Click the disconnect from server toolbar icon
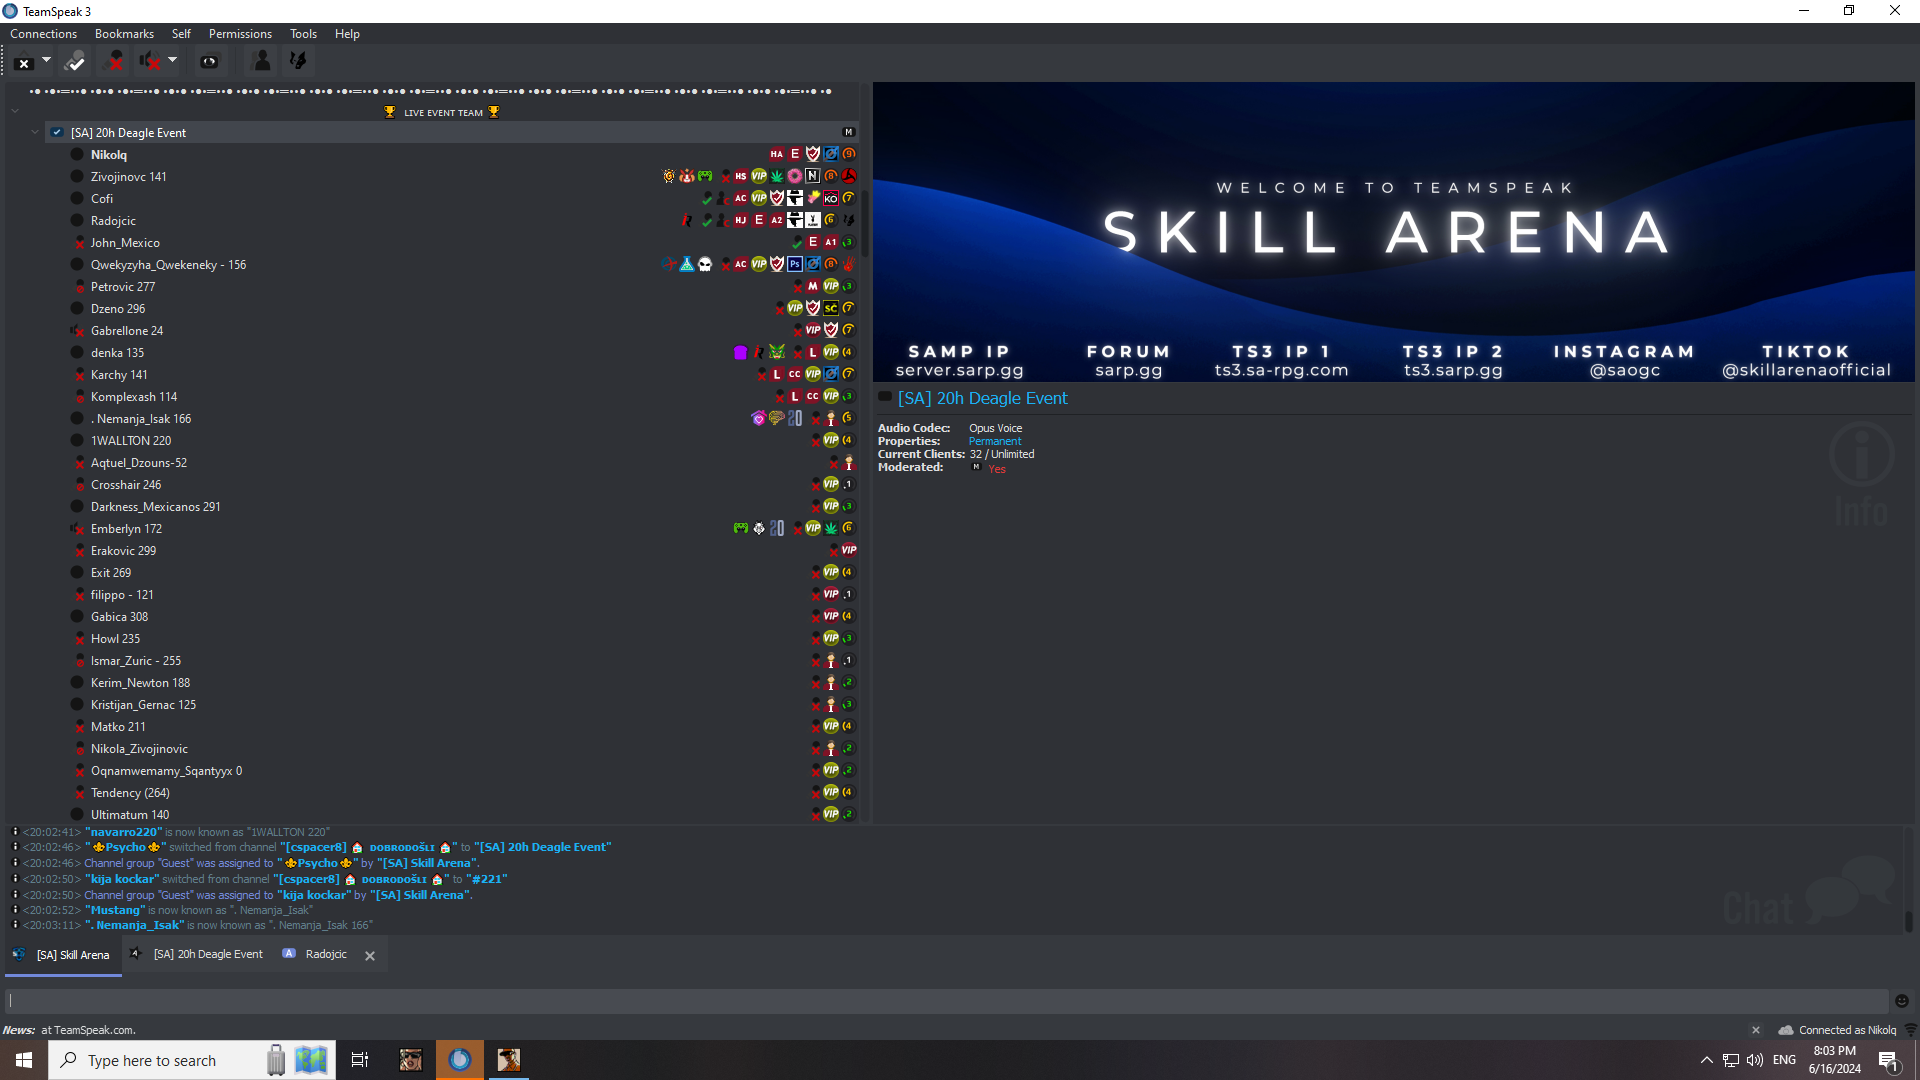The image size is (1920, 1080). (x=24, y=62)
